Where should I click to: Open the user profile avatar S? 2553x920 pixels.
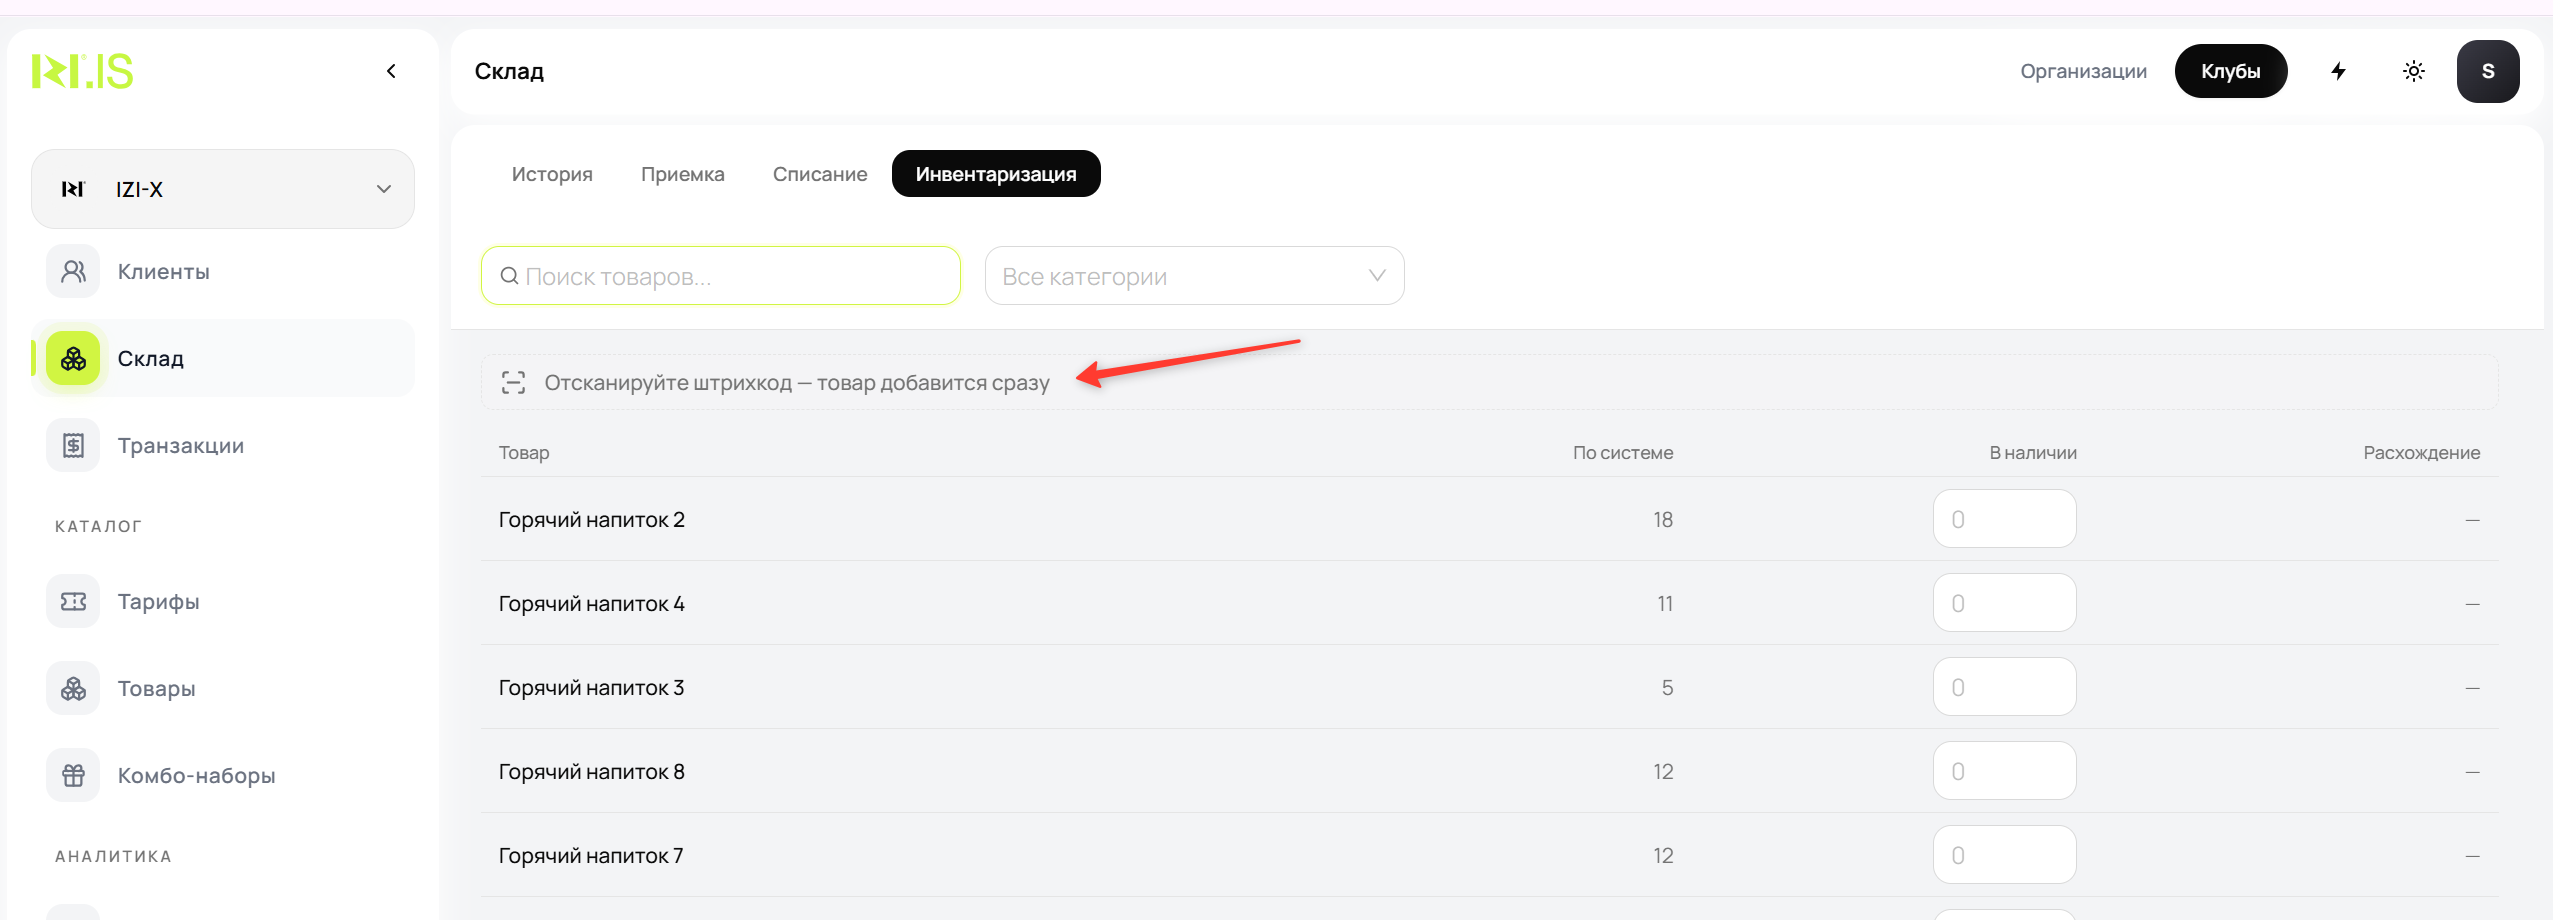click(x=2488, y=71)
